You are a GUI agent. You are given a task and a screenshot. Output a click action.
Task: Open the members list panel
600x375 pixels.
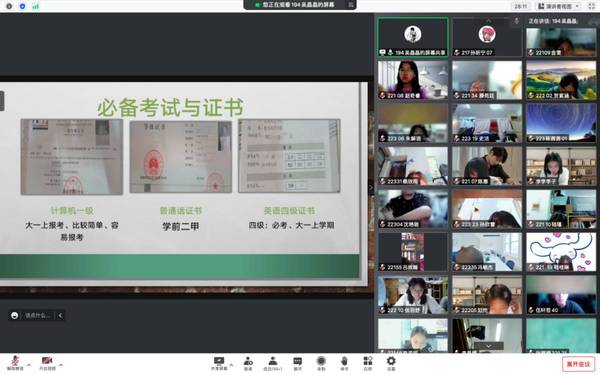pos(273,363)
